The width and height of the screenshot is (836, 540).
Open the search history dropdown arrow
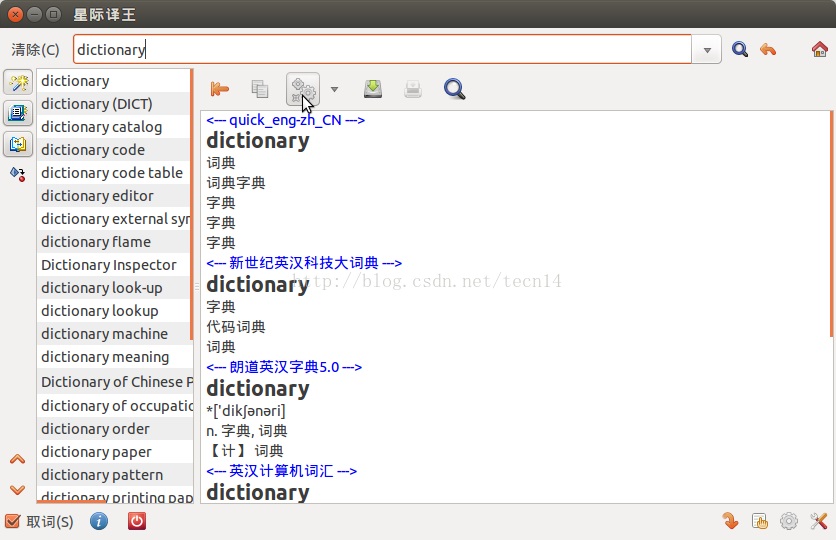click(x=707, y=50)
